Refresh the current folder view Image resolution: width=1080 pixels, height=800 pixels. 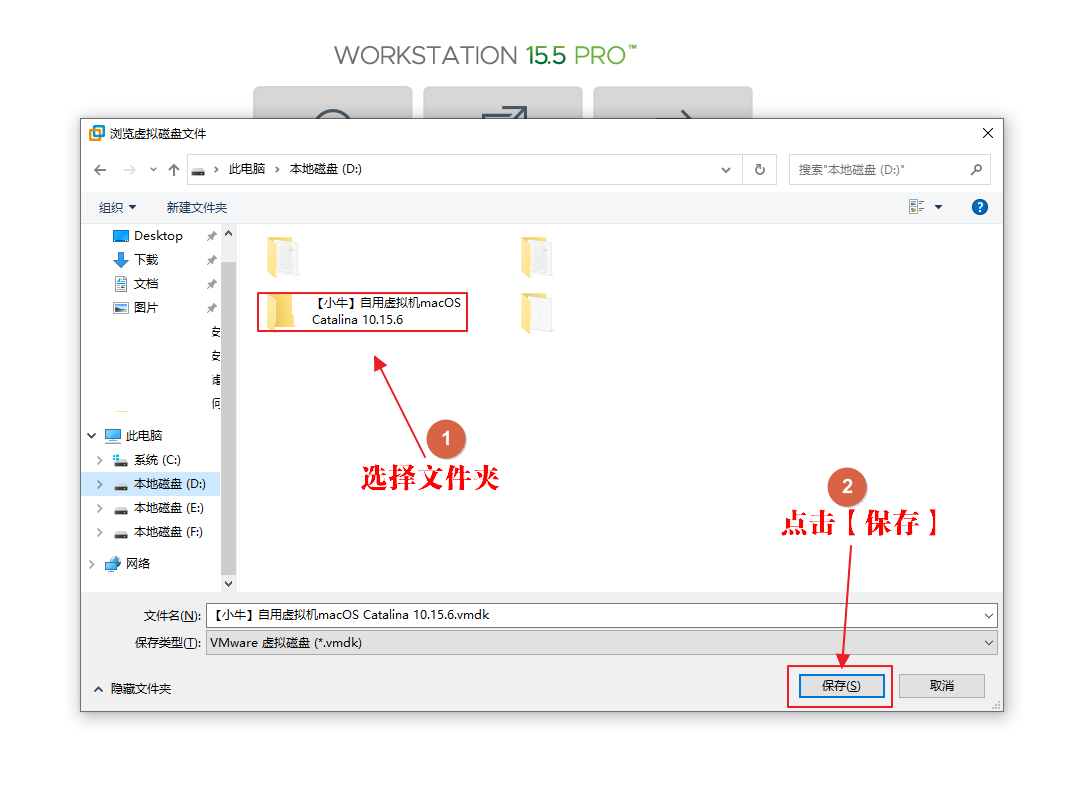point(760,170)
